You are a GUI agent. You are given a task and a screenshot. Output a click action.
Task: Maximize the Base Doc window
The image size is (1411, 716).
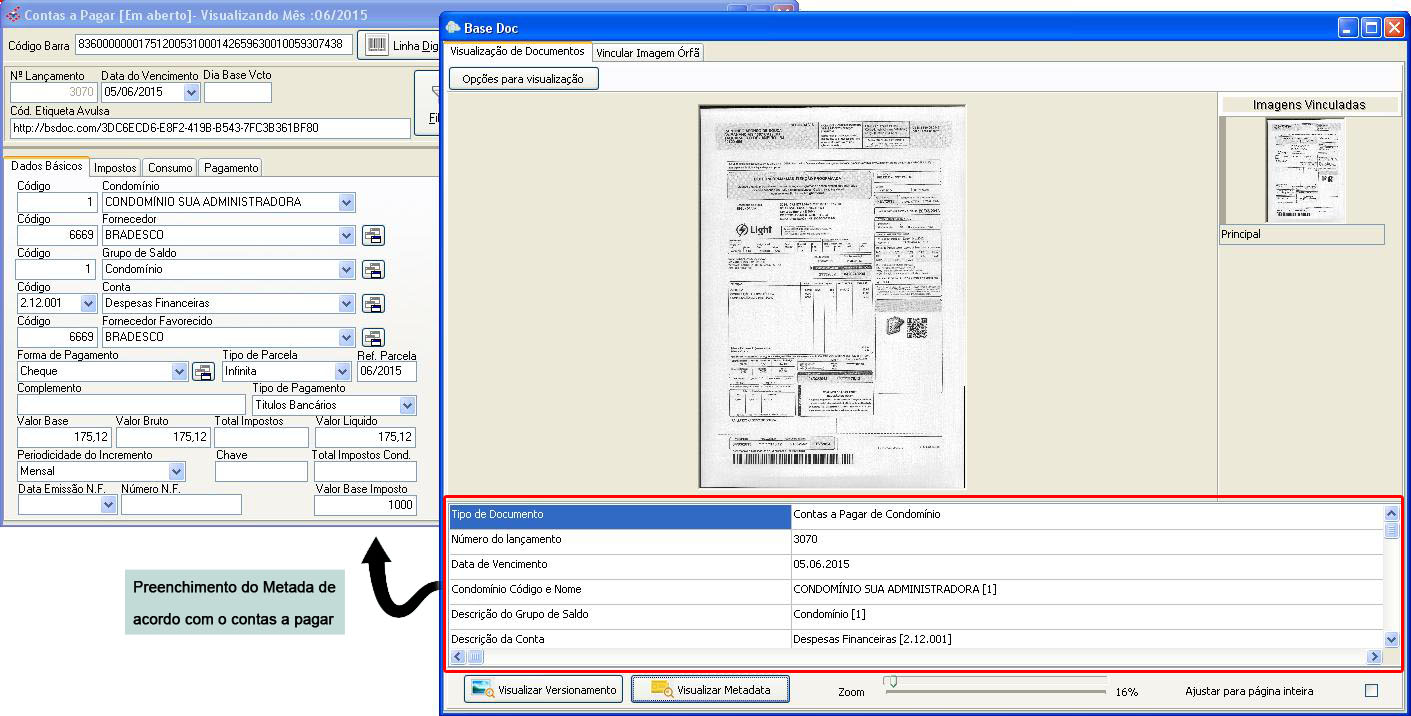(1371, 28)
